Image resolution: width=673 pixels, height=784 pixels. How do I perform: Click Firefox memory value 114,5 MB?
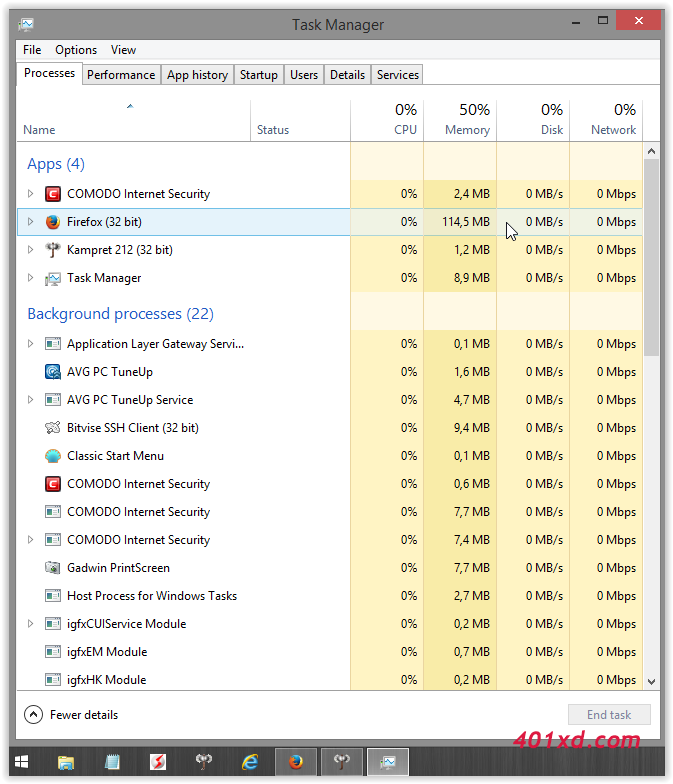(x=466, y=222)
